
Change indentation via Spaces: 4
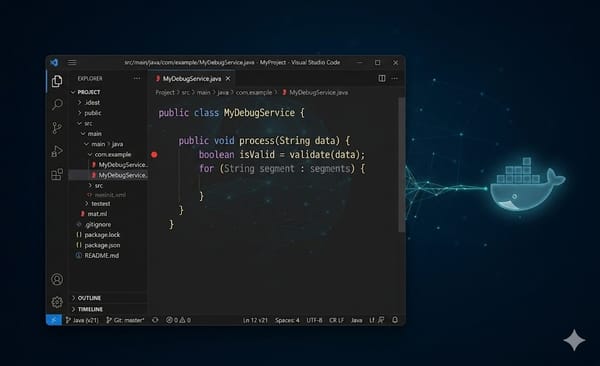point(287,320)
